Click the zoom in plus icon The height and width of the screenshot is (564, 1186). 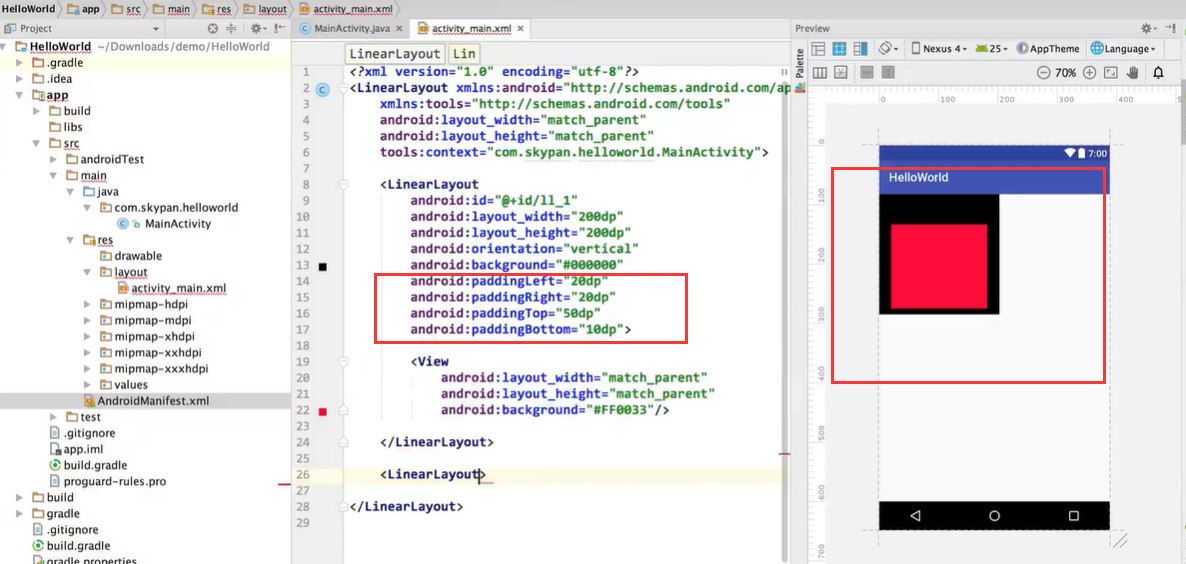click(x=1089, y=73)
